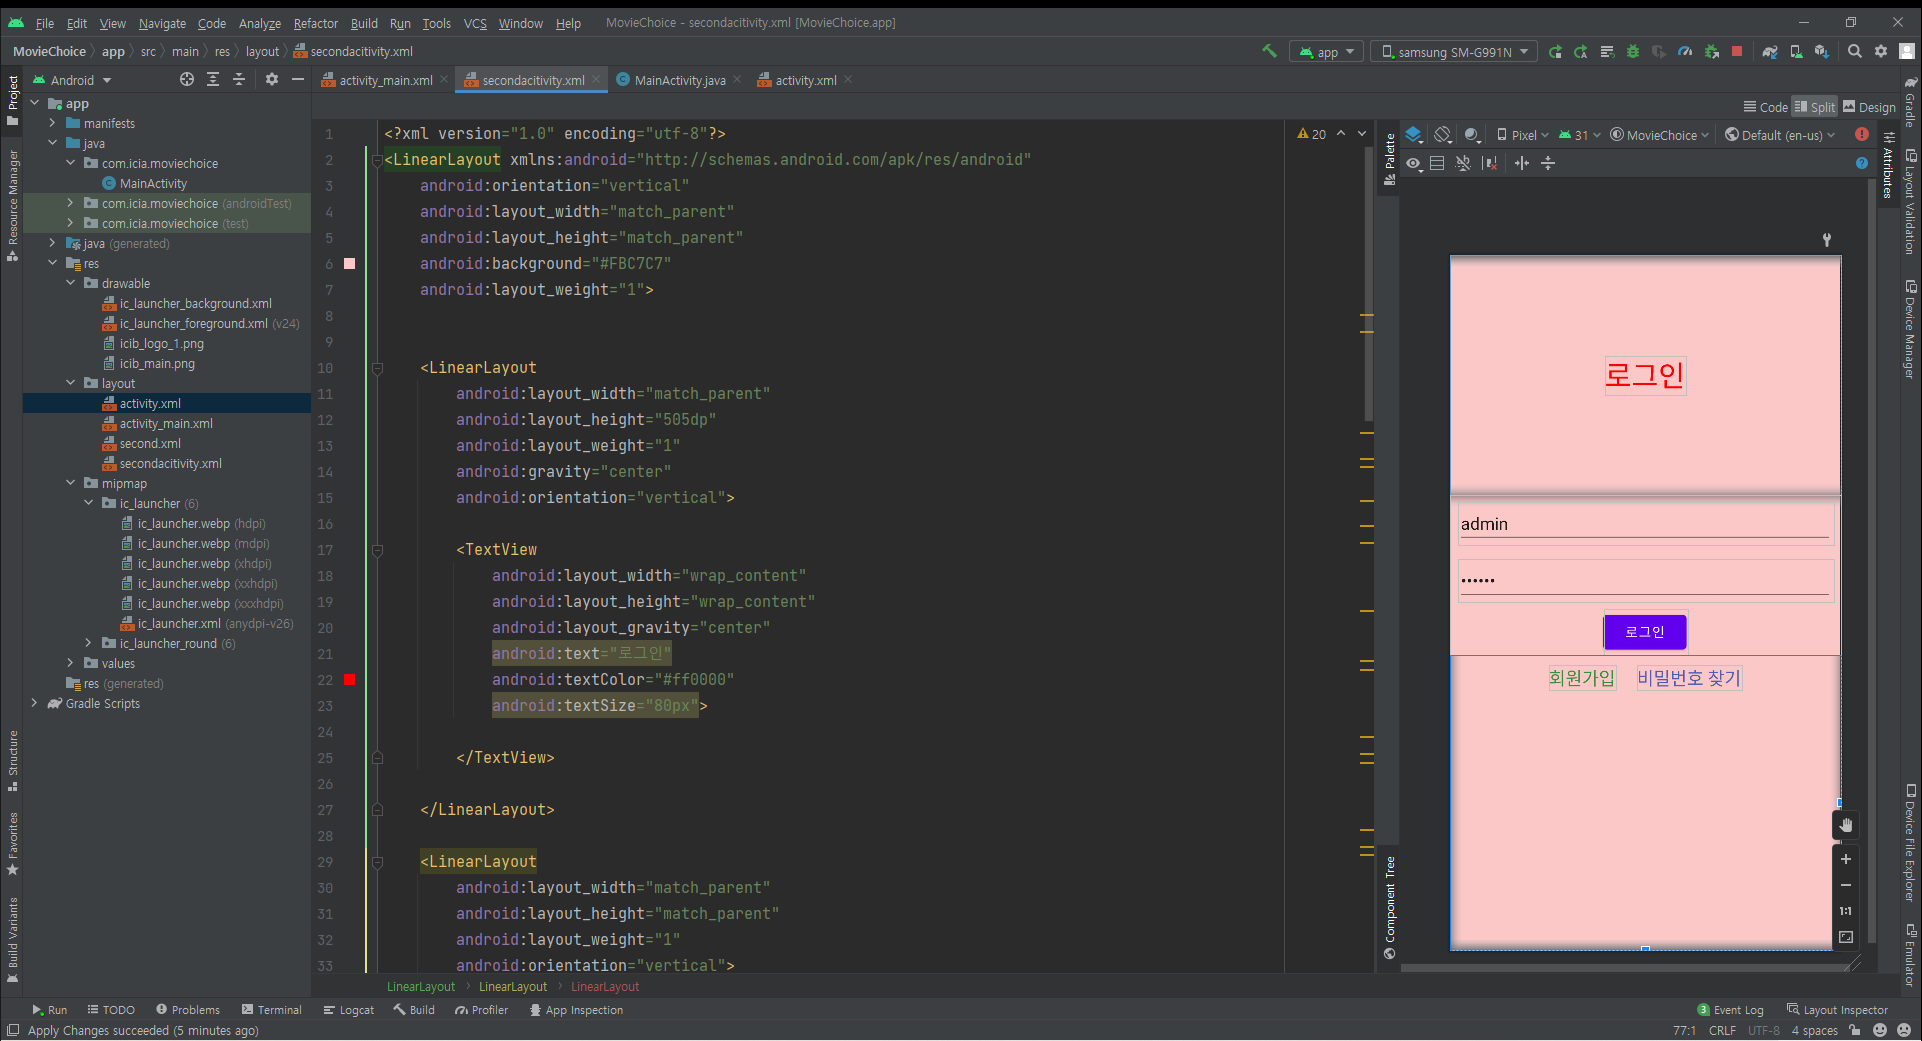Toggle the Gradle tool window
The image size is (1922, 1041).
tap(1910, 101)
